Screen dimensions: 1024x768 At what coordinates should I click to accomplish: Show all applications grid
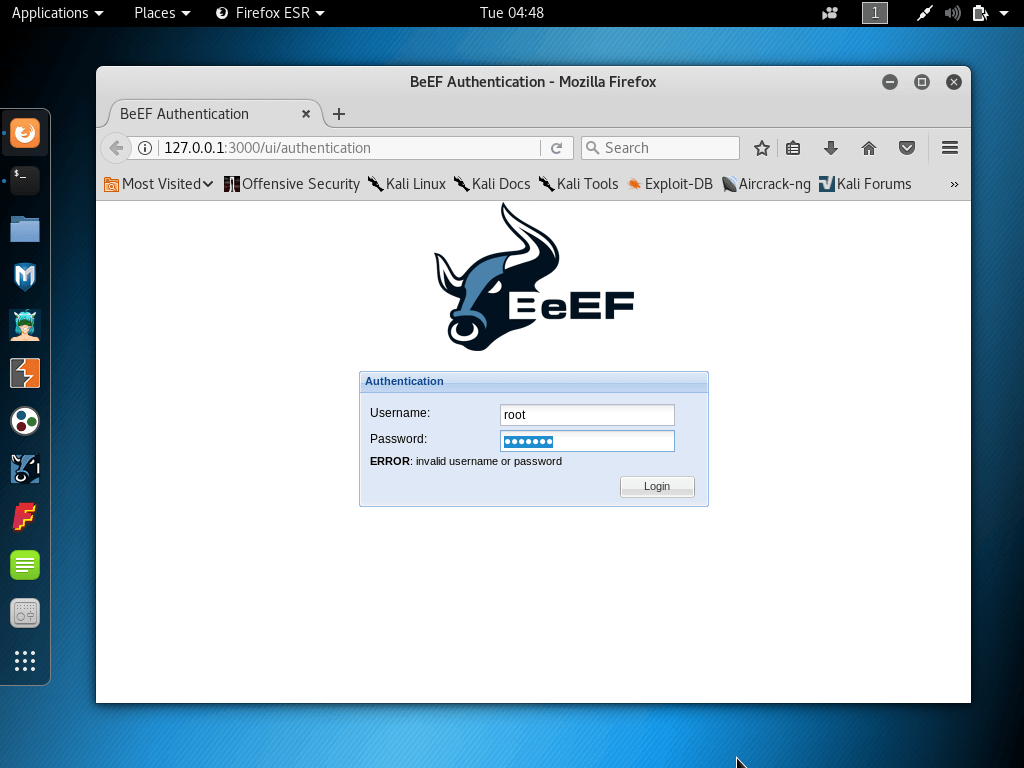[x=25, y=661]
